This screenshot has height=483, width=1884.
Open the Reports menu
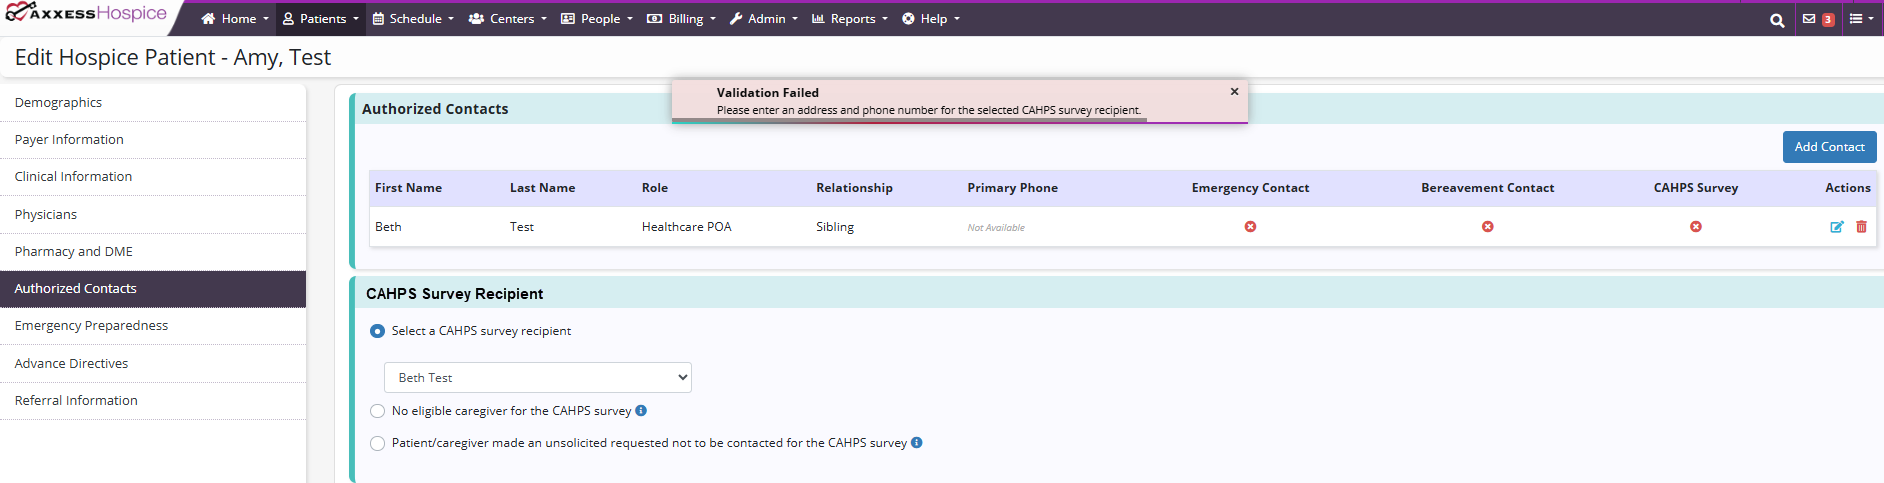tap(849, 19)
